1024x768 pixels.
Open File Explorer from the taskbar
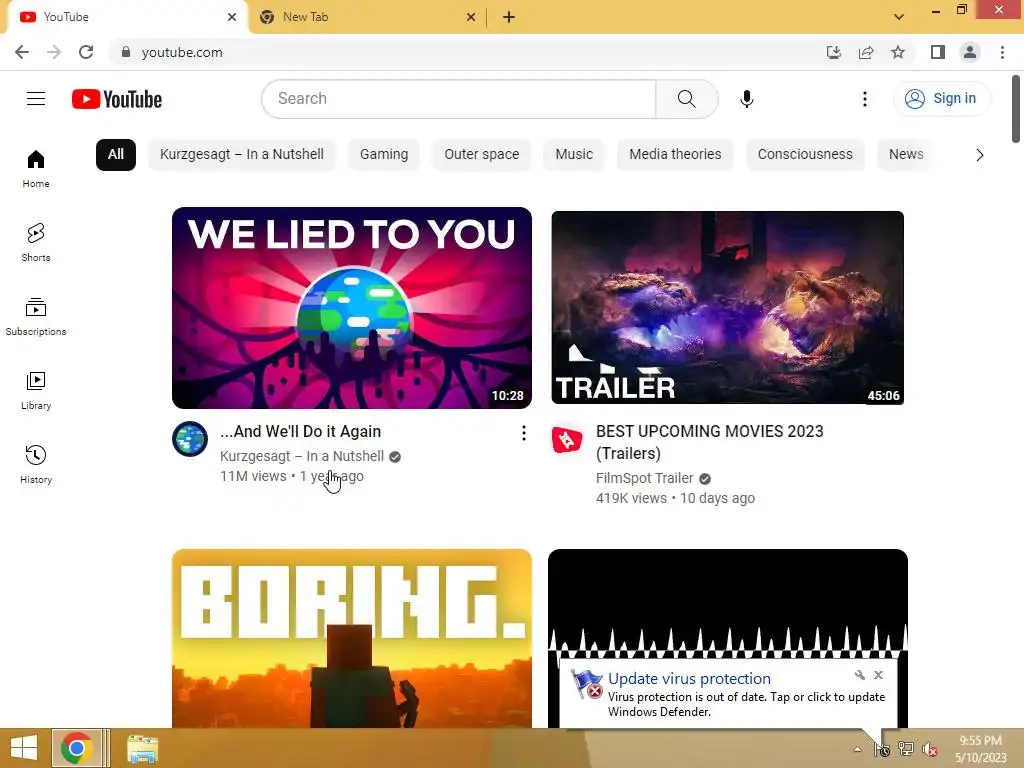click(142, 749)
